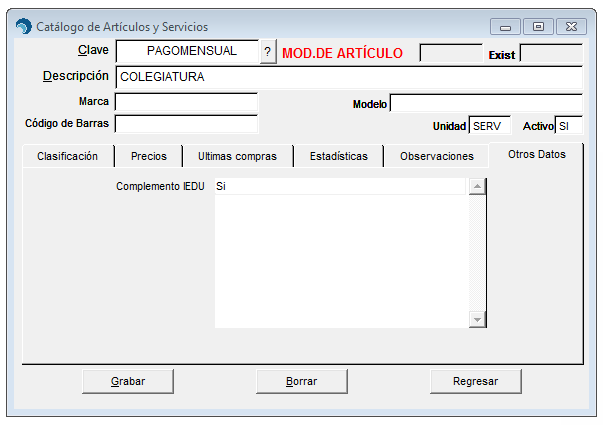Switch to the Precios tab

pyautogui.click(x=149, y=157)
